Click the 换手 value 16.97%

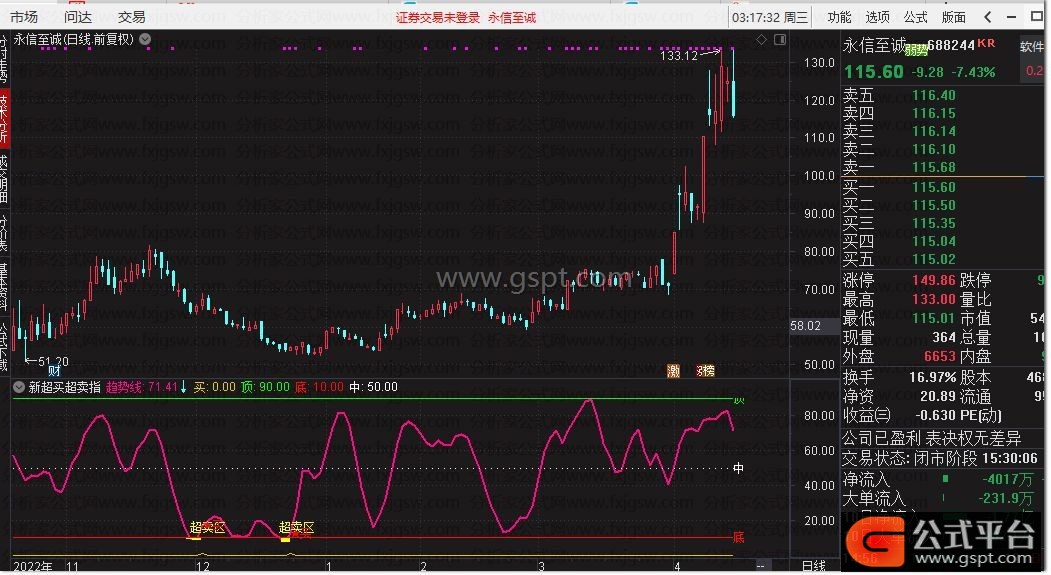pyautogui.click(x=932, y=377)
